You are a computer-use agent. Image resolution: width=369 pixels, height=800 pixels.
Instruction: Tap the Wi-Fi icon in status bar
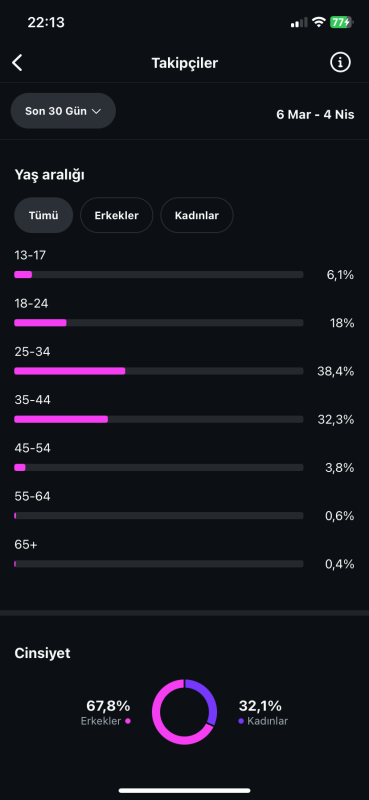[319, 22]
